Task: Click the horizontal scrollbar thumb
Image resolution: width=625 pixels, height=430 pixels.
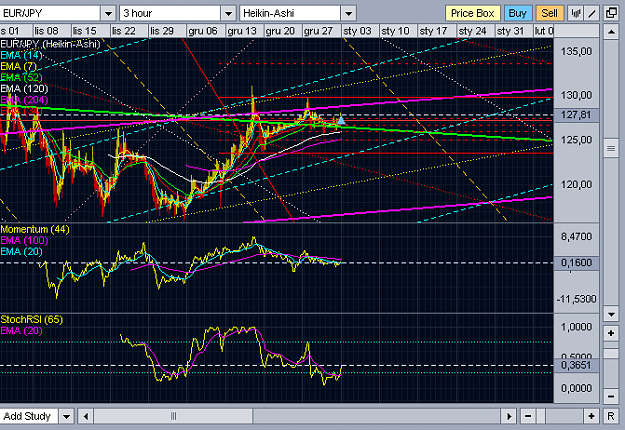Action: (x=173, y=416)
